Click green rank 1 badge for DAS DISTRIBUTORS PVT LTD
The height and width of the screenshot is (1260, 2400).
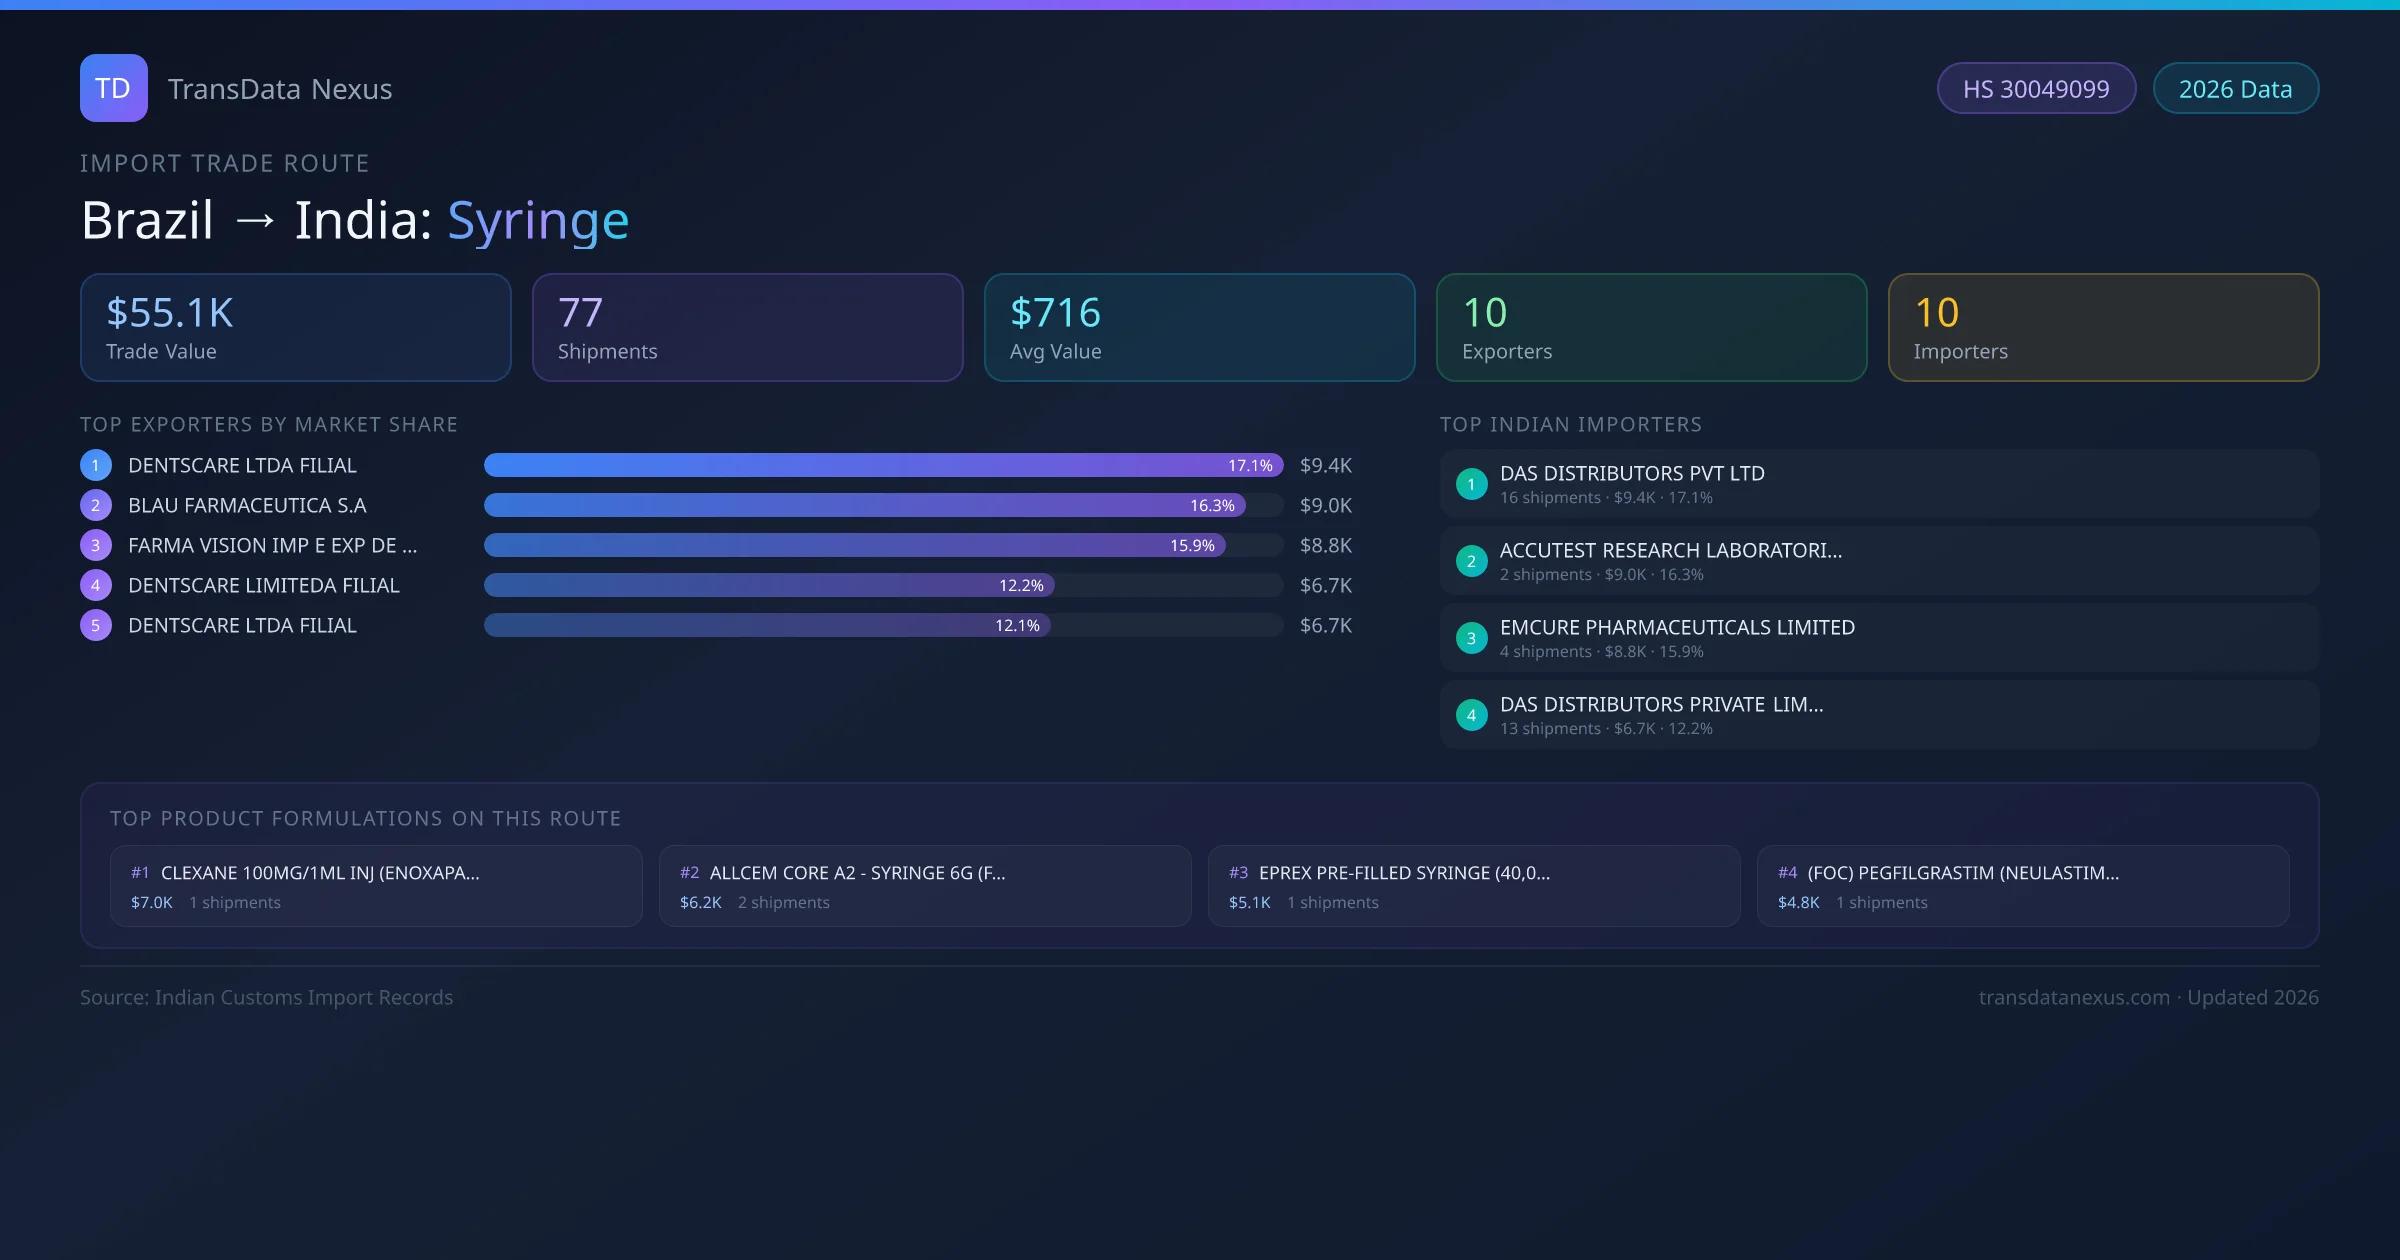(x=1471, y=484)
